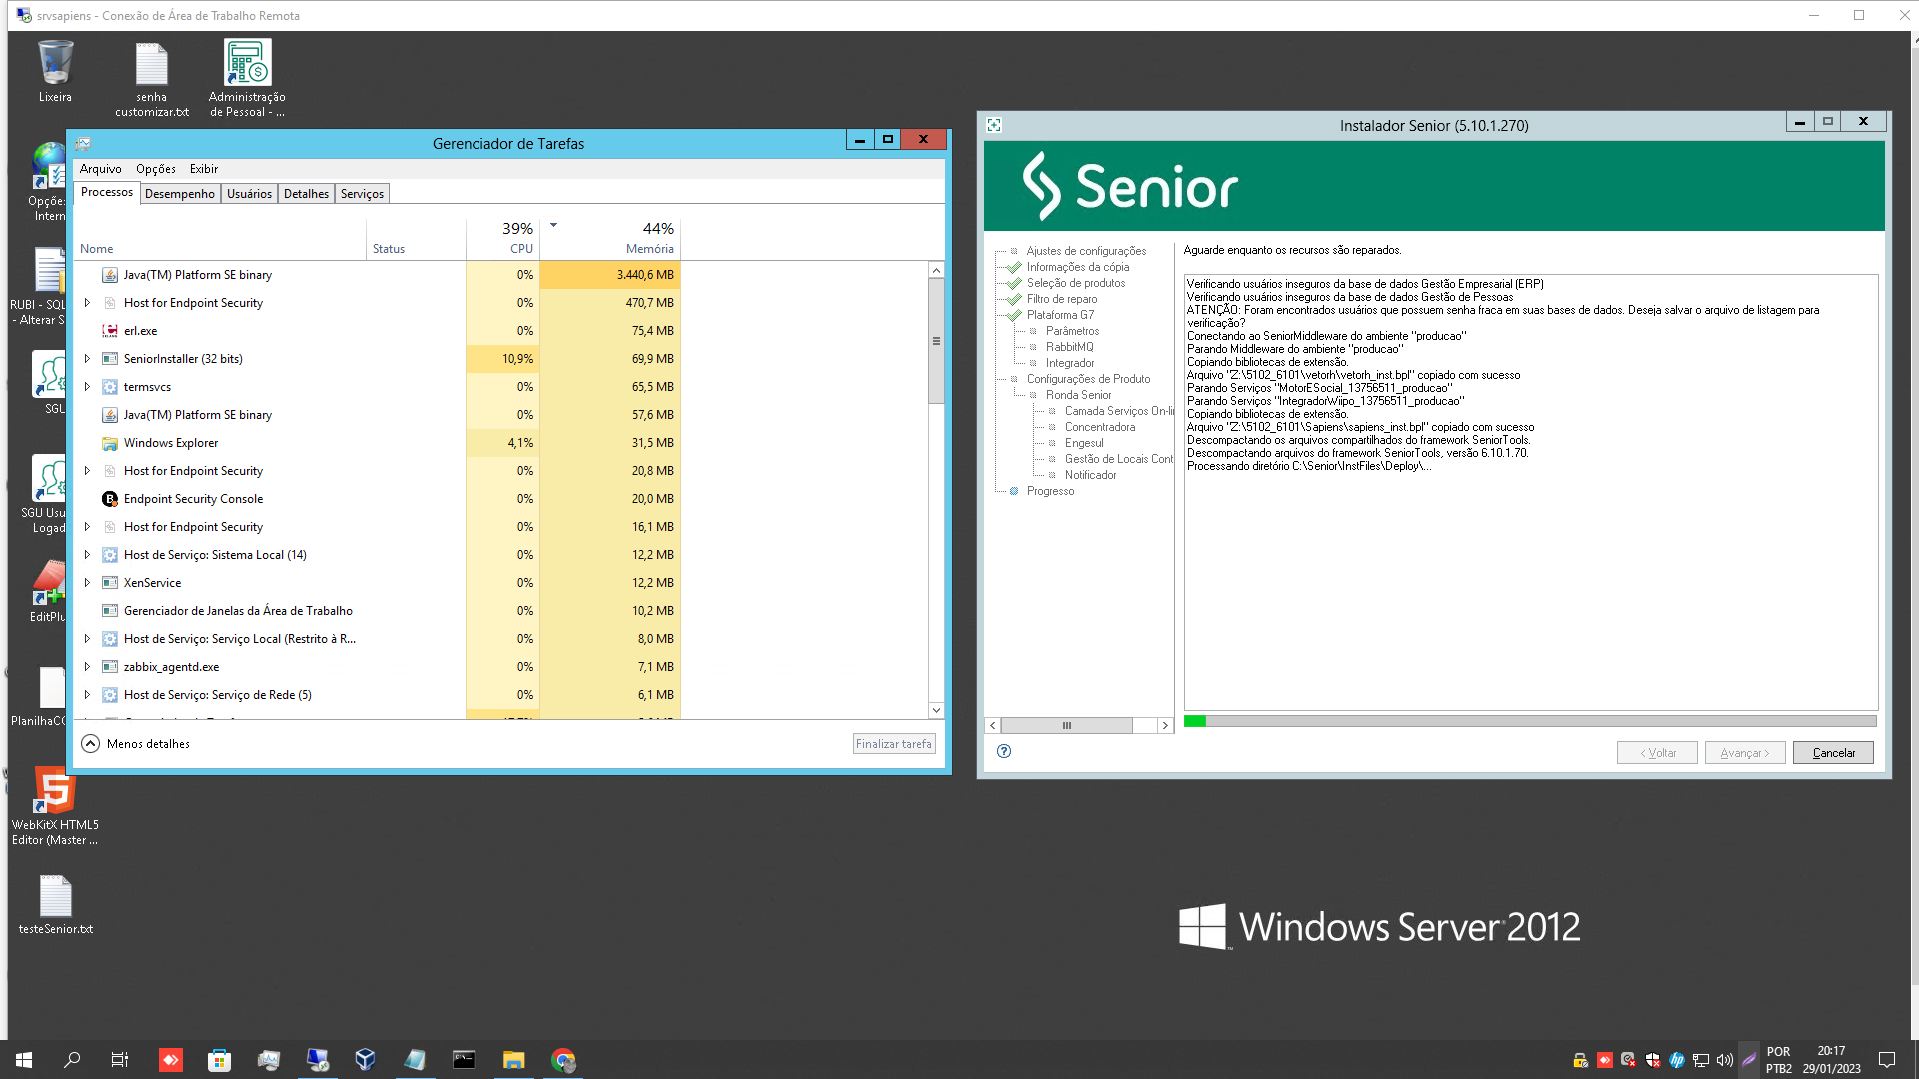This screenshot has height=1079, width=1919.
Task: Expand the XenService process group
Action: 87,582
